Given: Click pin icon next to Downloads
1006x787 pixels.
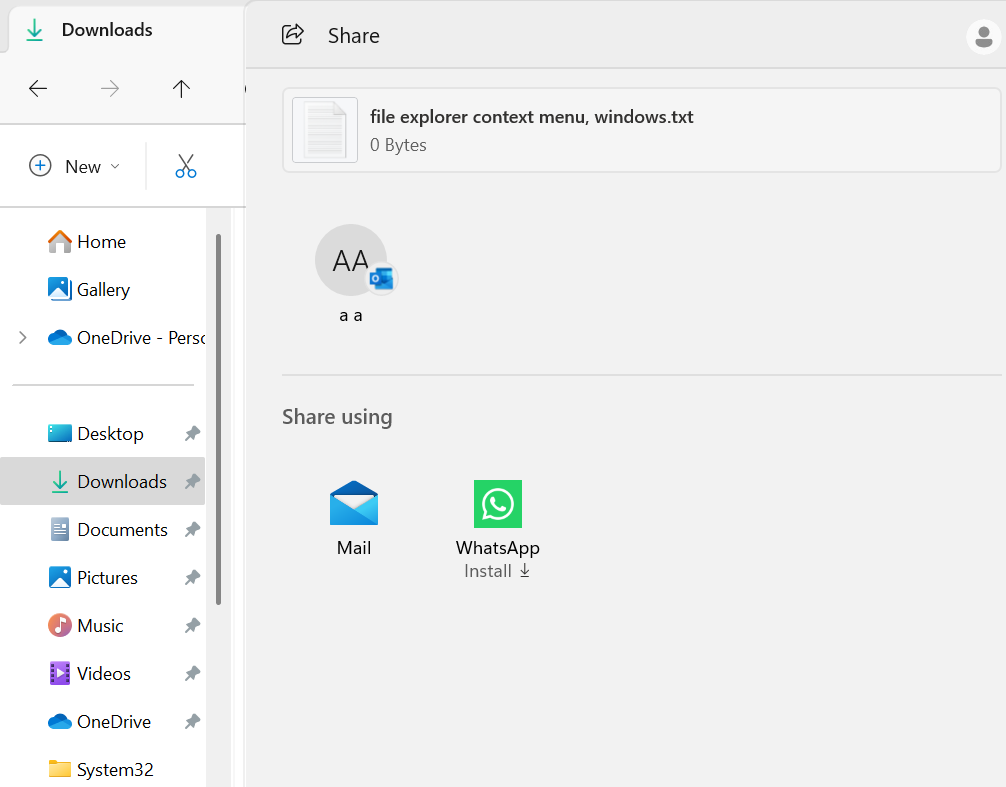Looking at the screenshot, I should (192, 481).
